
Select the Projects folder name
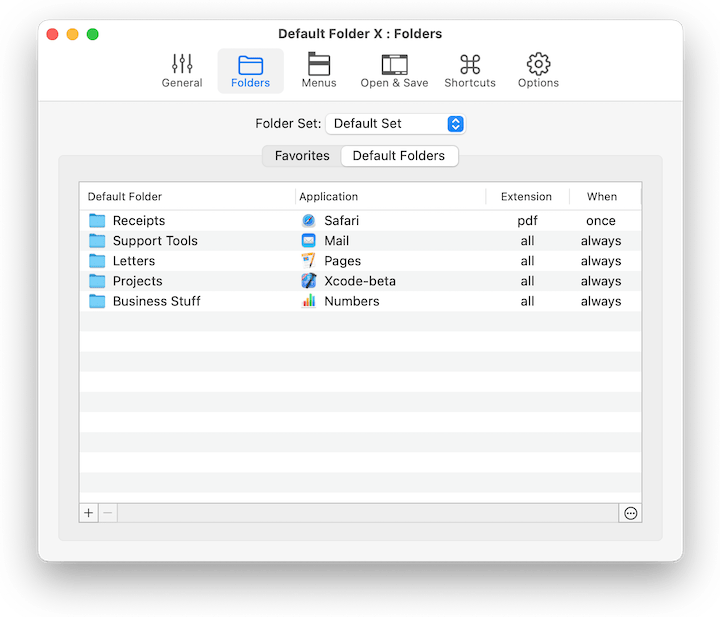tap(138, 281)
